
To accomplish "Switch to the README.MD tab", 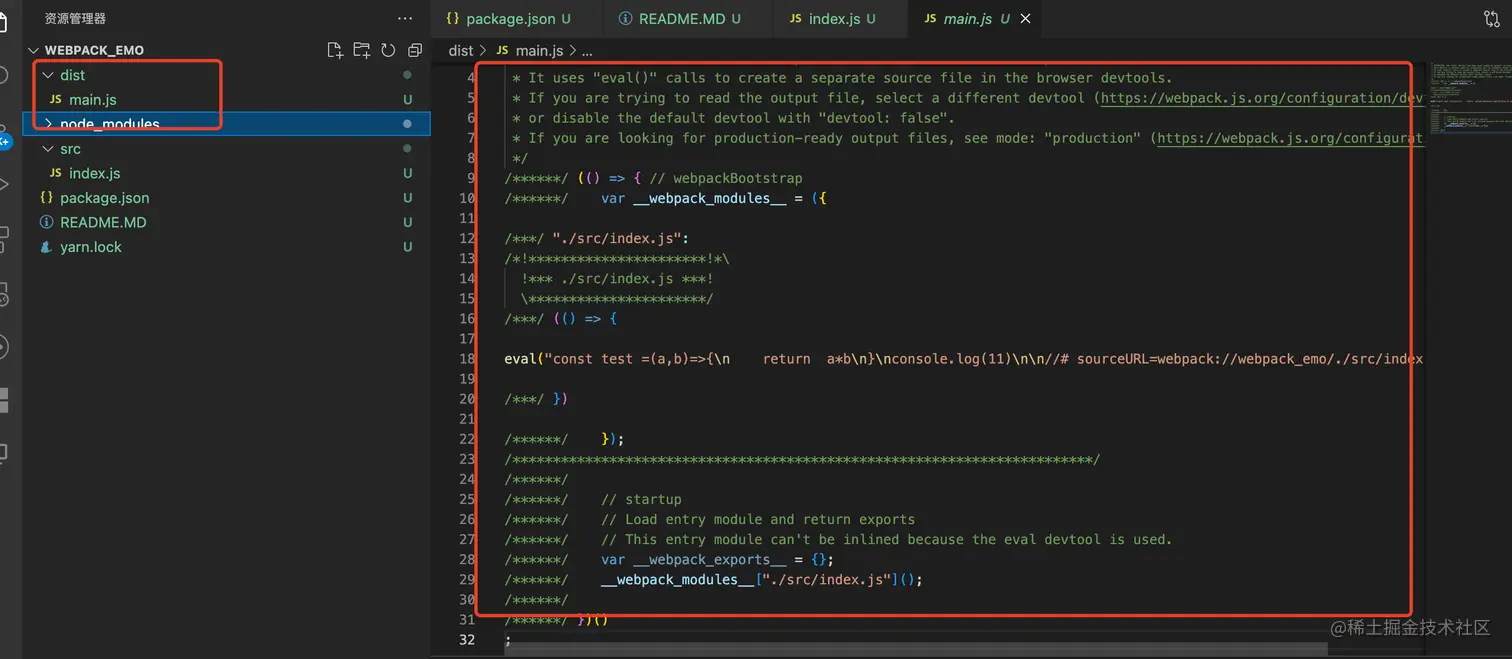I will click(x=688, y=18).
